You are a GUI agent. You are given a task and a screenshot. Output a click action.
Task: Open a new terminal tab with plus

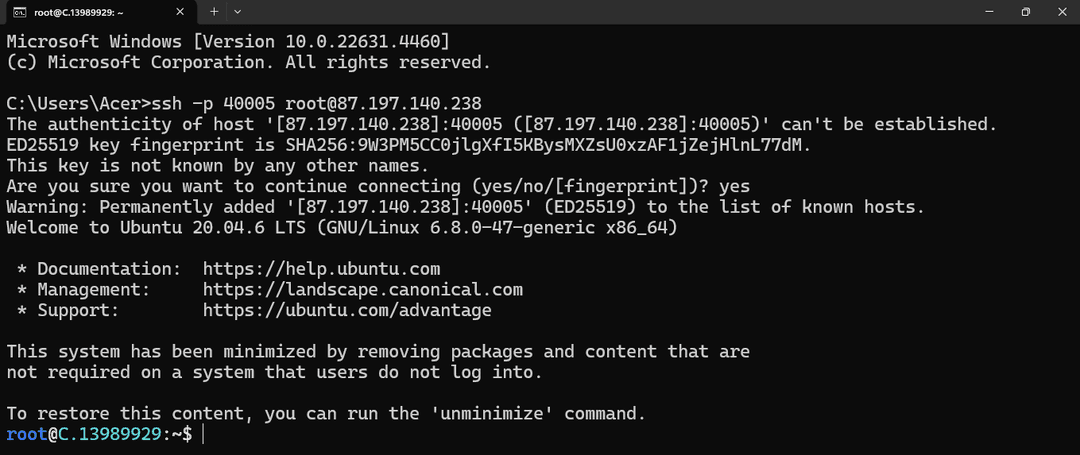click(214, 12)
